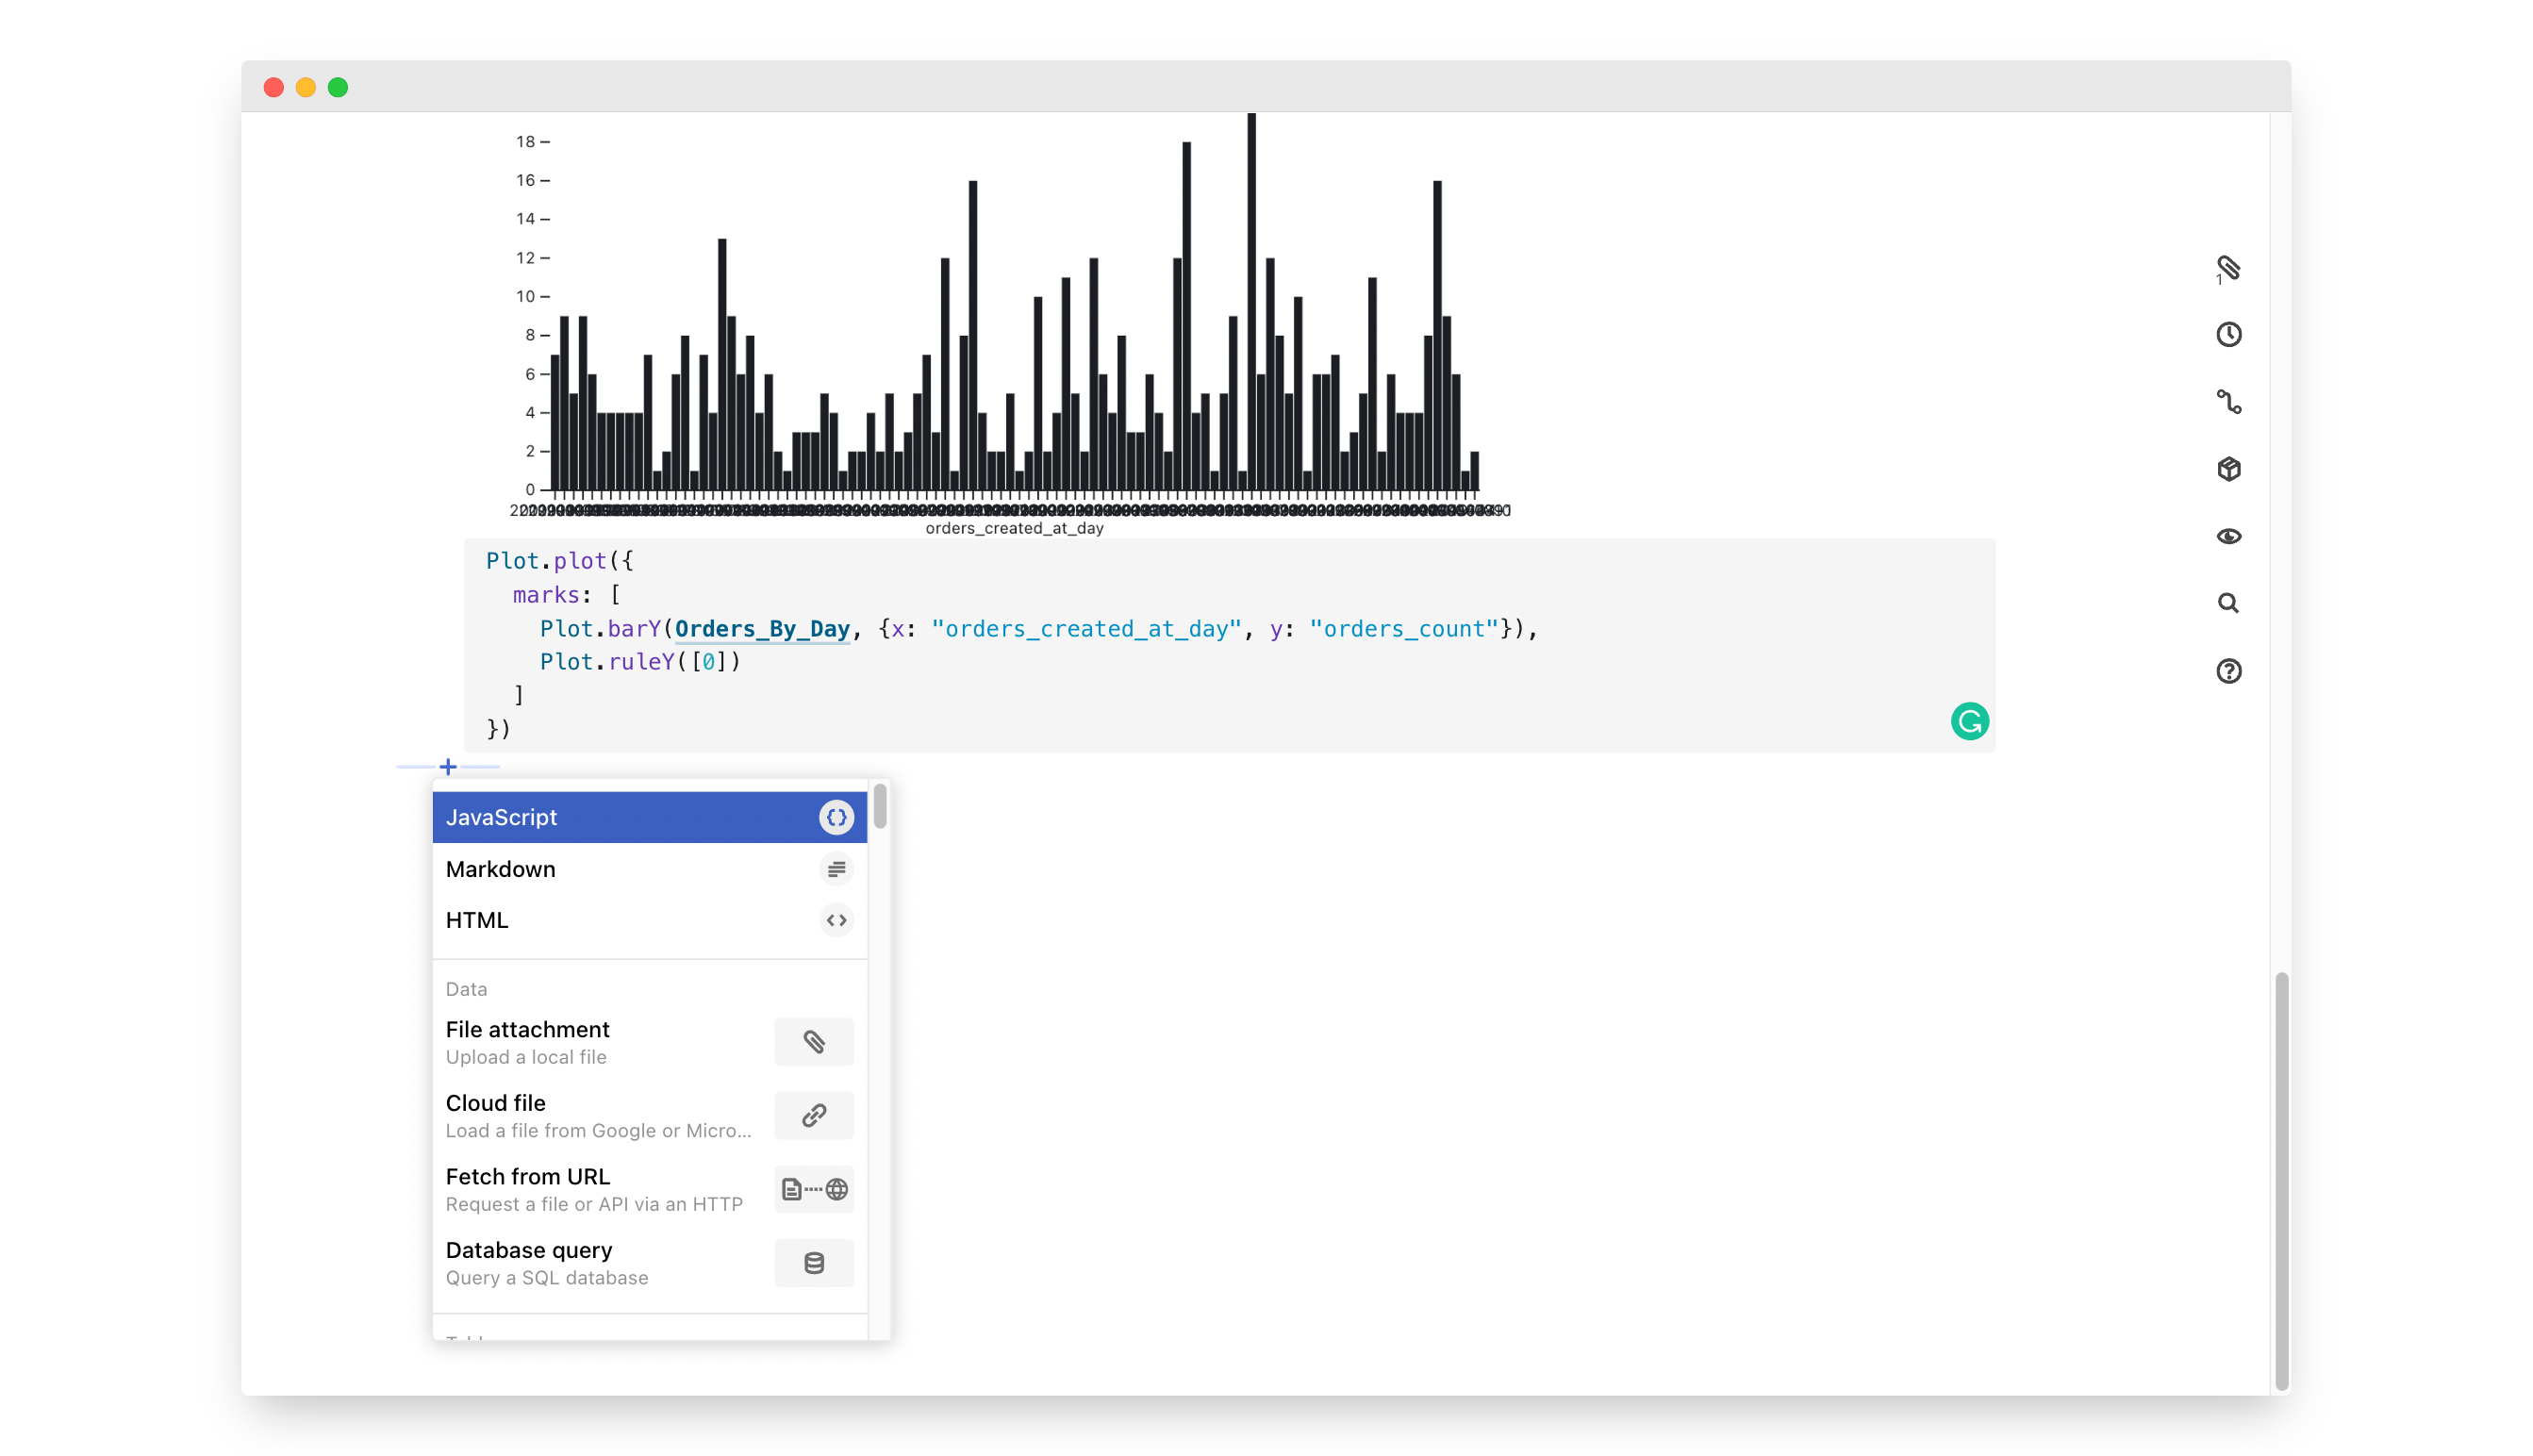Screen dimensions: 2533x1456
Task: Open version history clock icon
Action: (x=2228, y=334)
